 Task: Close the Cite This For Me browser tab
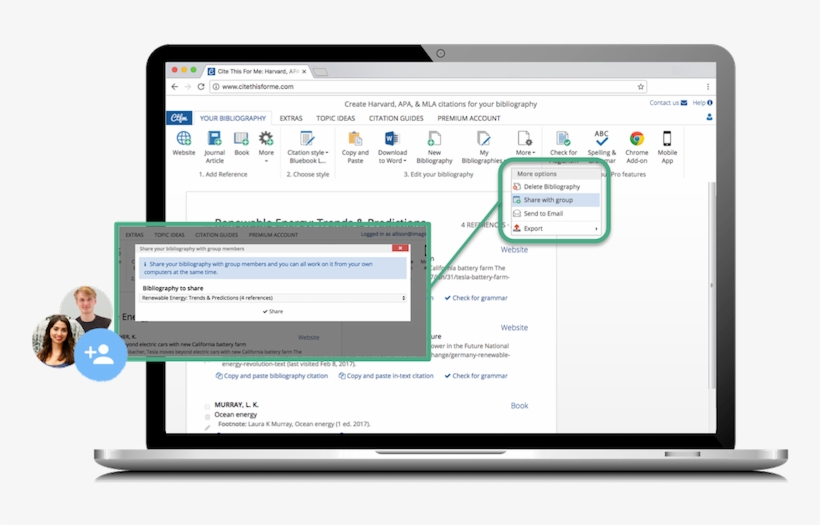[x=304, y=72]
